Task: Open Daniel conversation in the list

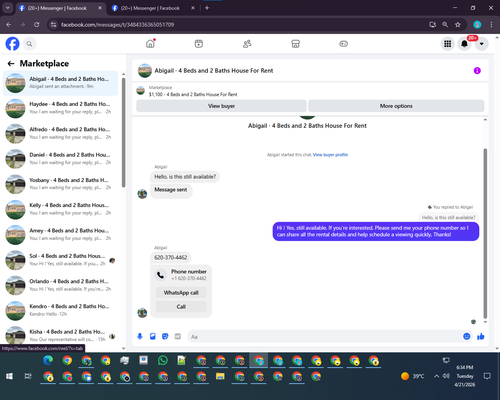Action: 60,159
